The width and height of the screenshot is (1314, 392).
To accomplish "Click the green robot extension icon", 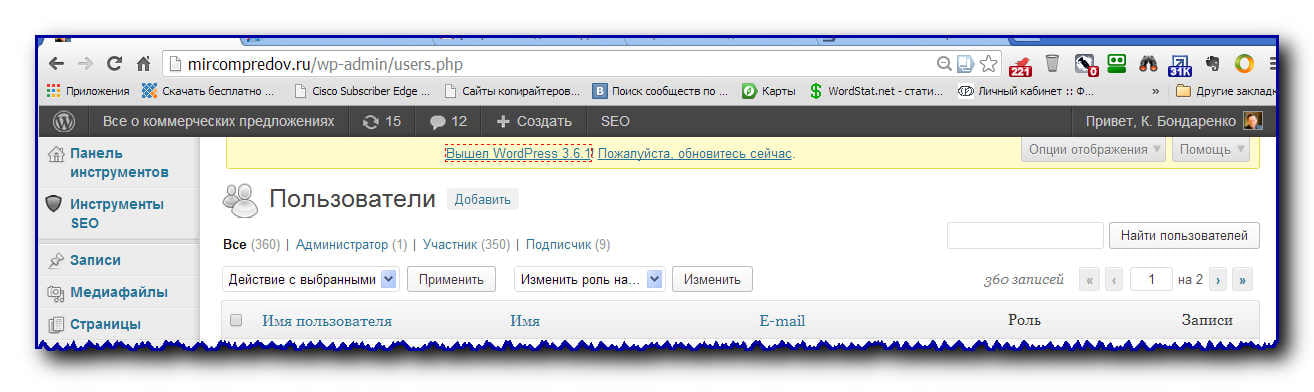I will 1117,63.
